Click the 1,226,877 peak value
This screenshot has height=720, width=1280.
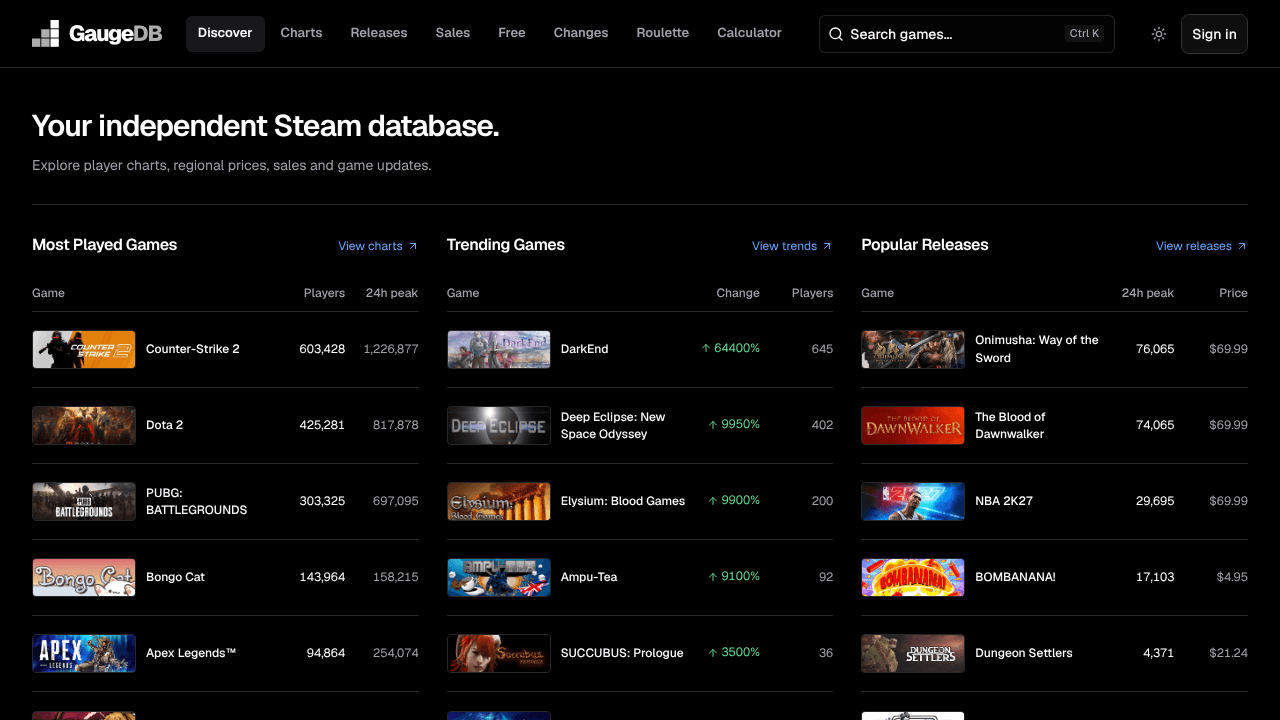click(391, 349)
